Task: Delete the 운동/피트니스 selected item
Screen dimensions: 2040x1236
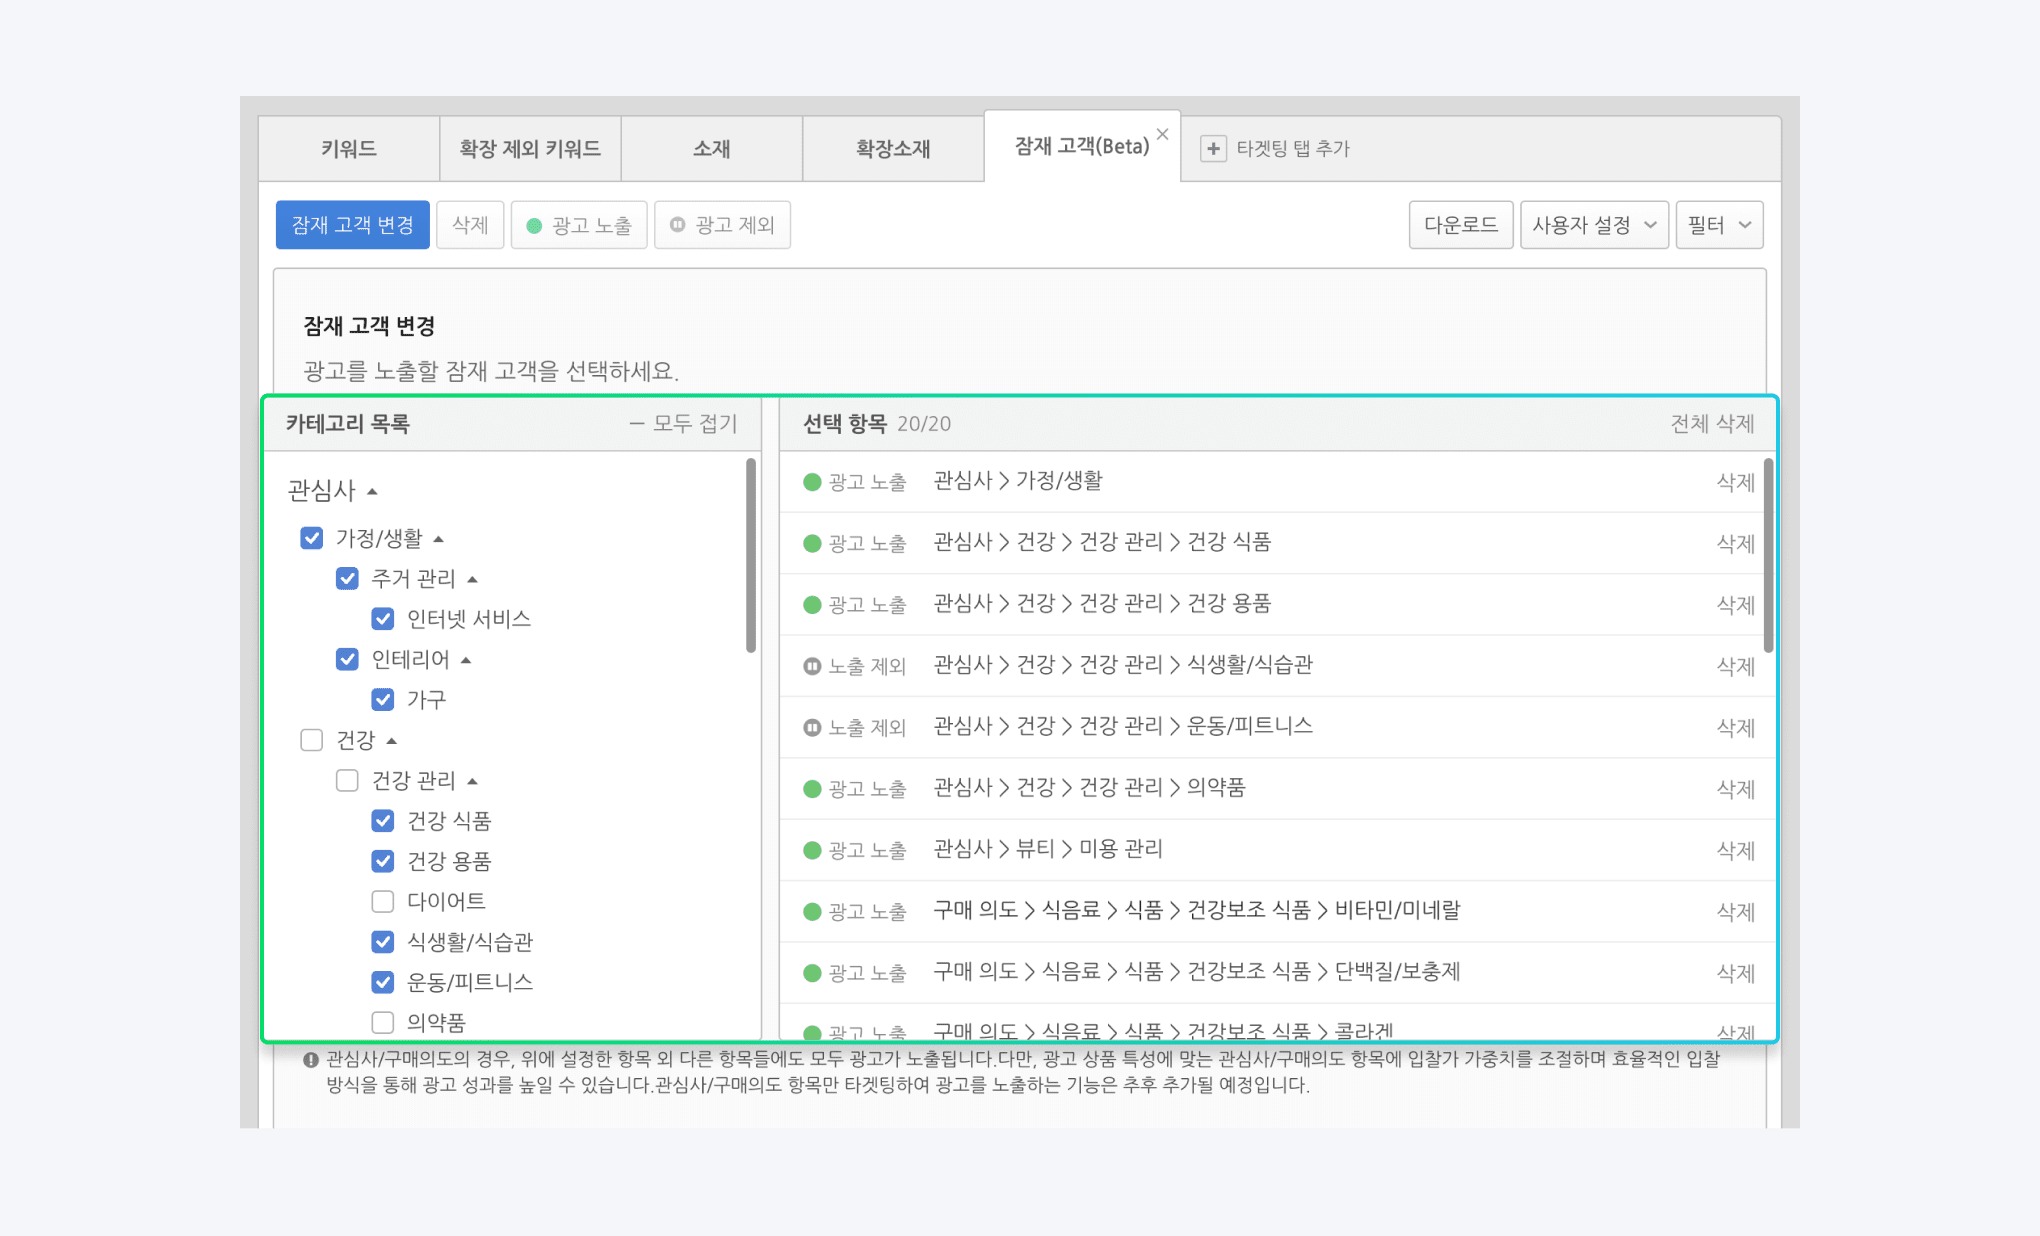Action: (x=1735, y=727)
